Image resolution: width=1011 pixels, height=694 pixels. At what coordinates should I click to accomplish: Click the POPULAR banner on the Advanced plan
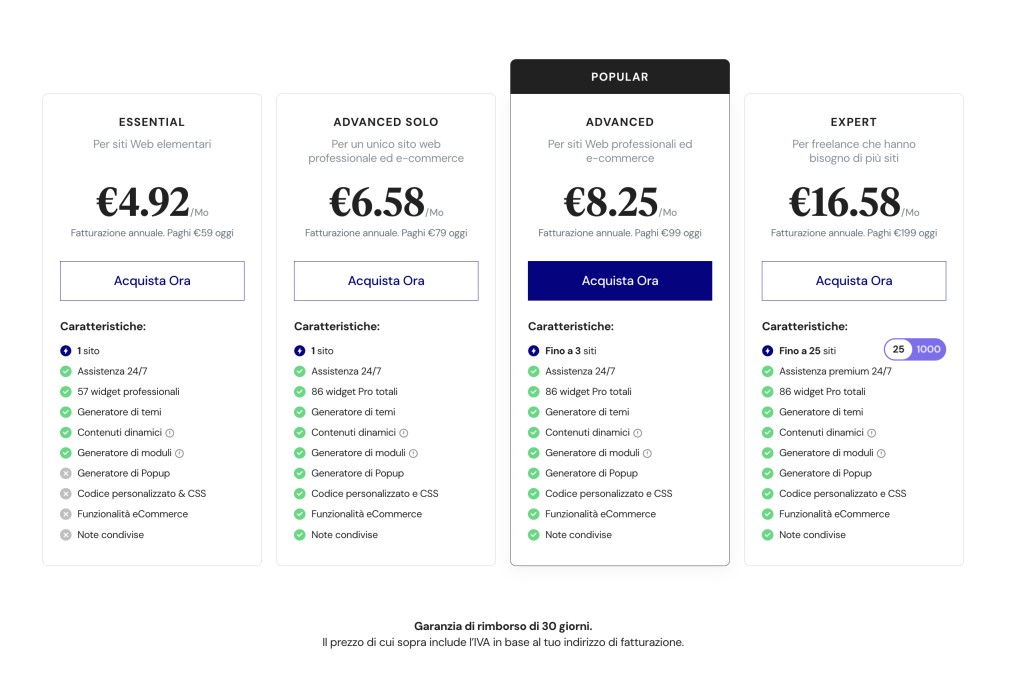point(620,76)
